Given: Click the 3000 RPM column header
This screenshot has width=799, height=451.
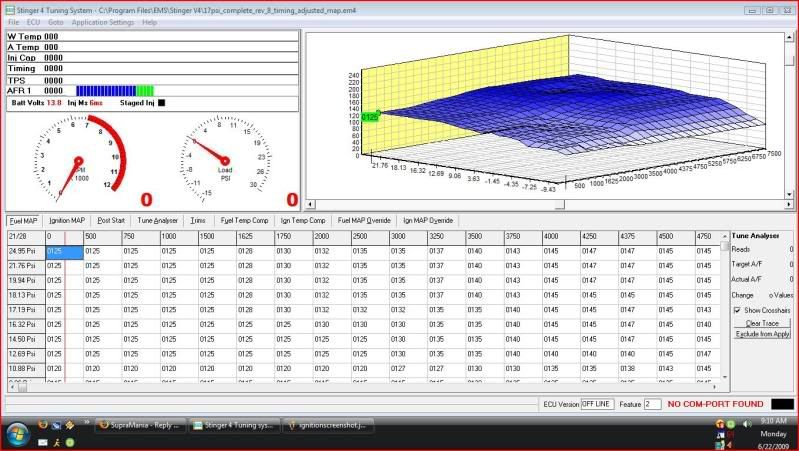Looking at the screenshot, I should (x=408, y=237).
